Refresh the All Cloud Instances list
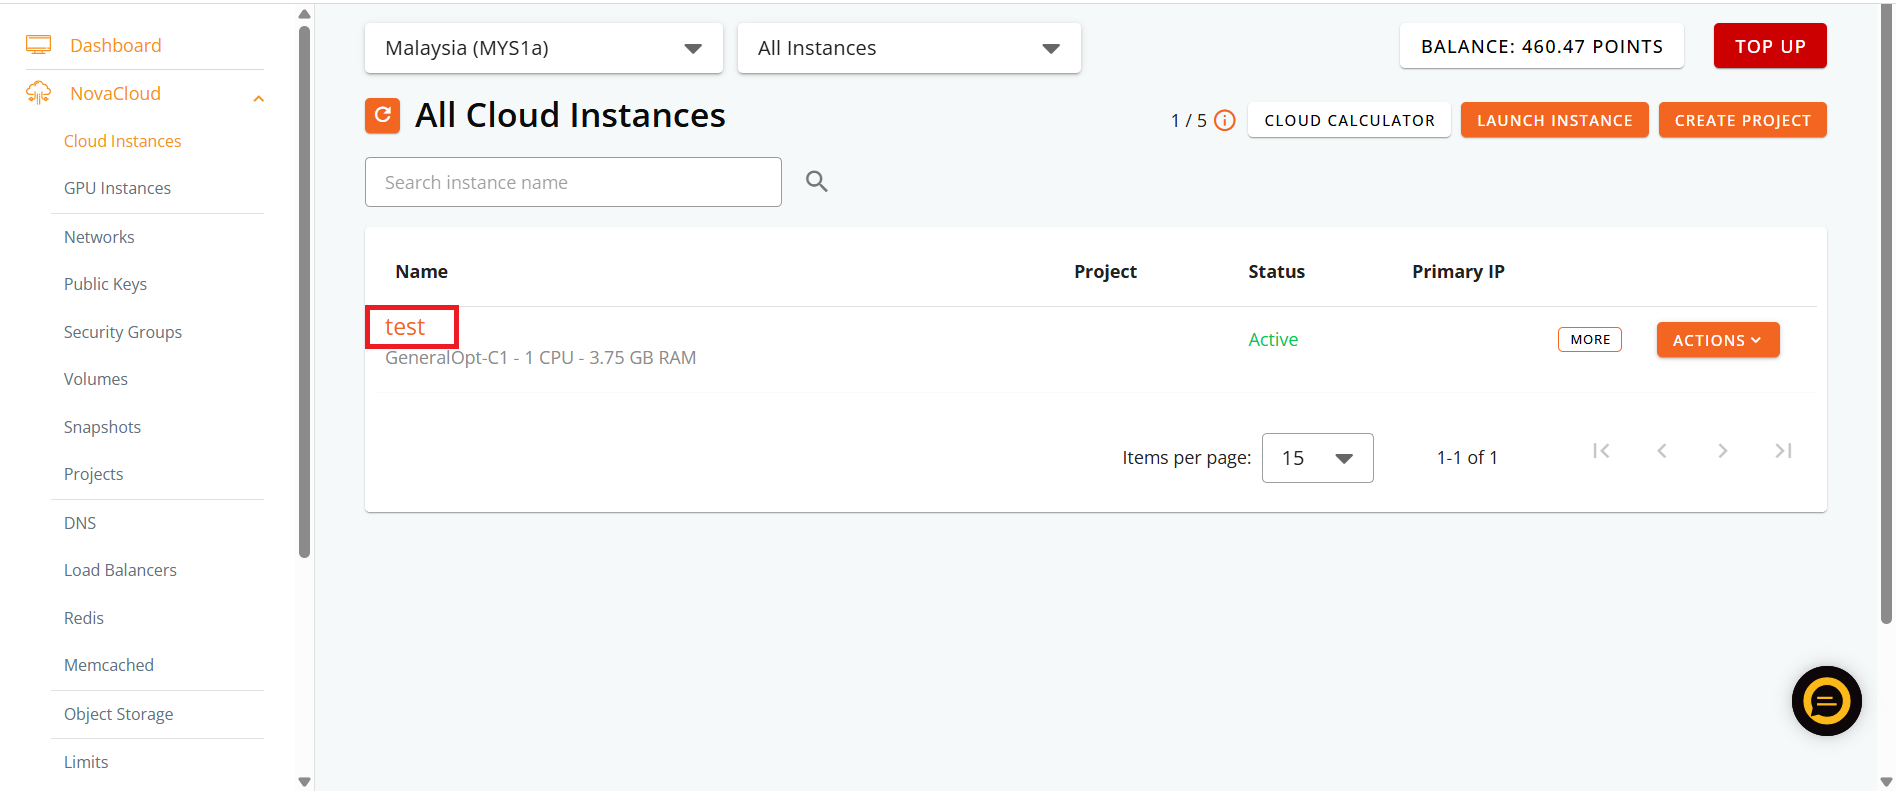This screenshot has width=1896, height=791. tap(382, 115)
